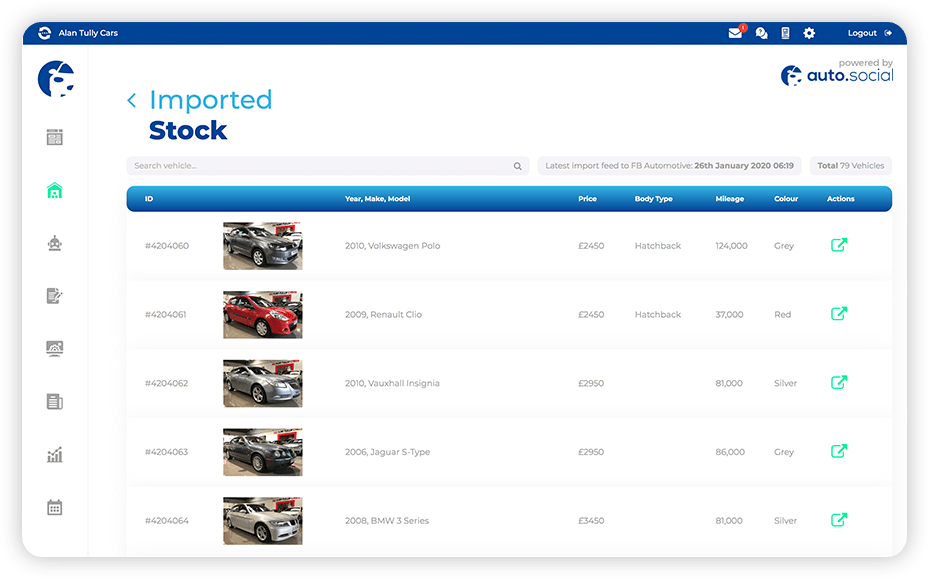Open the mail inbox icon with notification
Image resolution: width=929 pixels, height=579 pixels.
[736, 33]
